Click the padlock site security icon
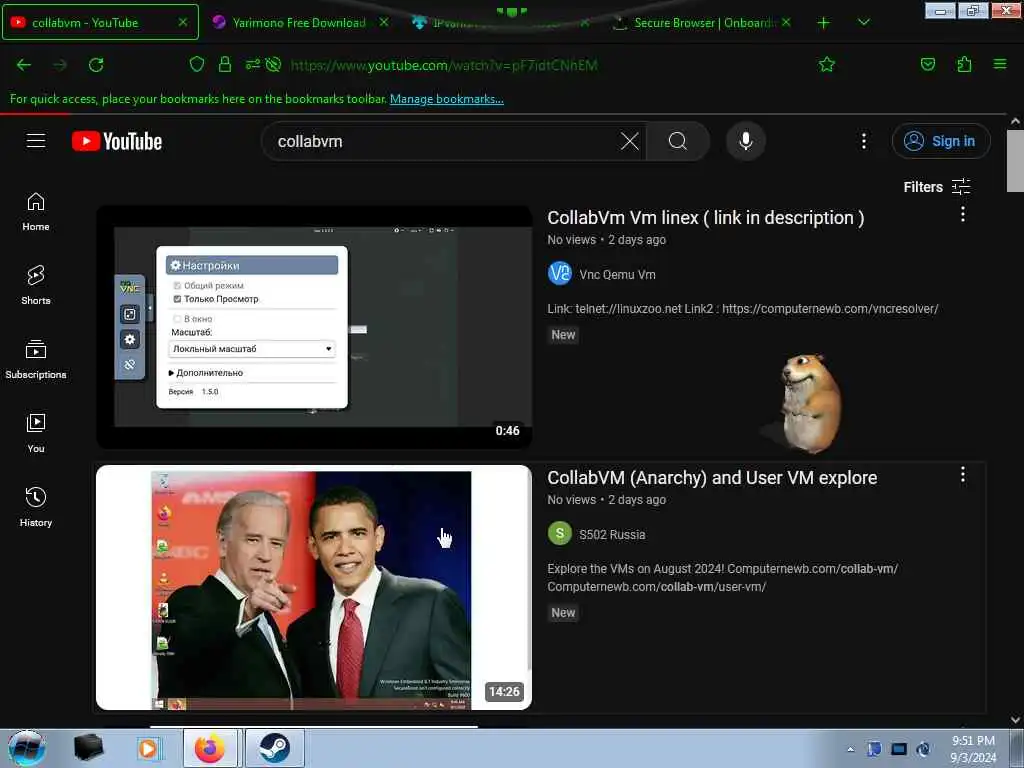This screenshot has width=1024, height=768. tap(225, 64)
